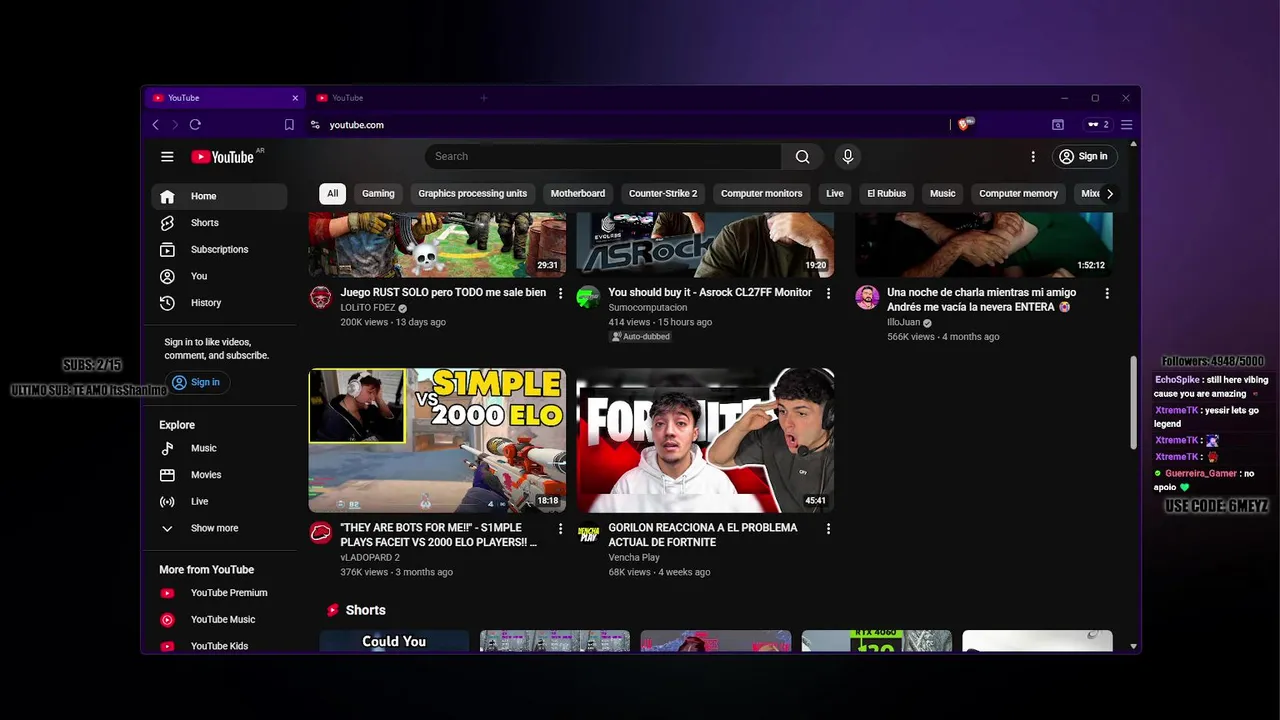The image size is (1280, 720).
Task: Open YouTube Music link
Action: tap(219, 620)
